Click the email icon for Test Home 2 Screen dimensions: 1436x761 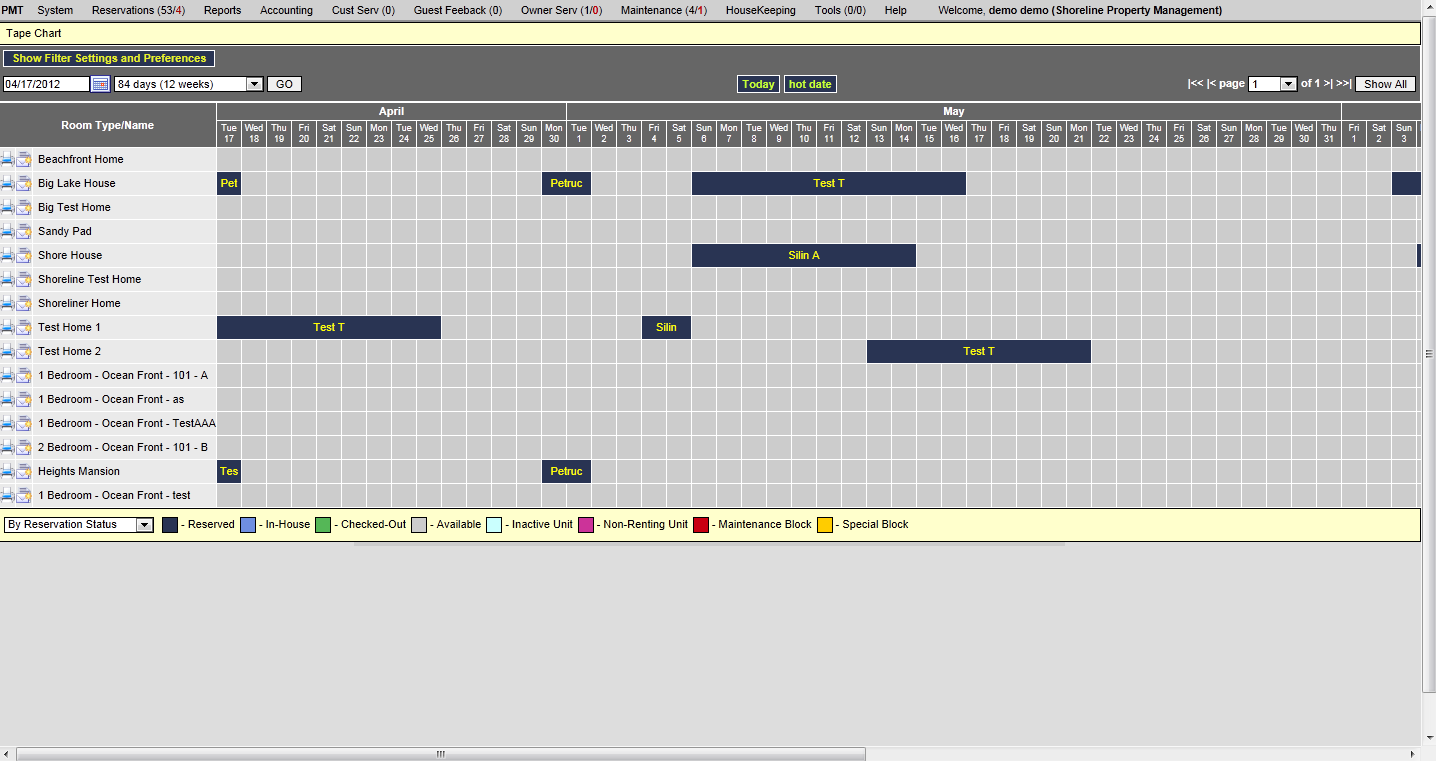click(24, 351)
